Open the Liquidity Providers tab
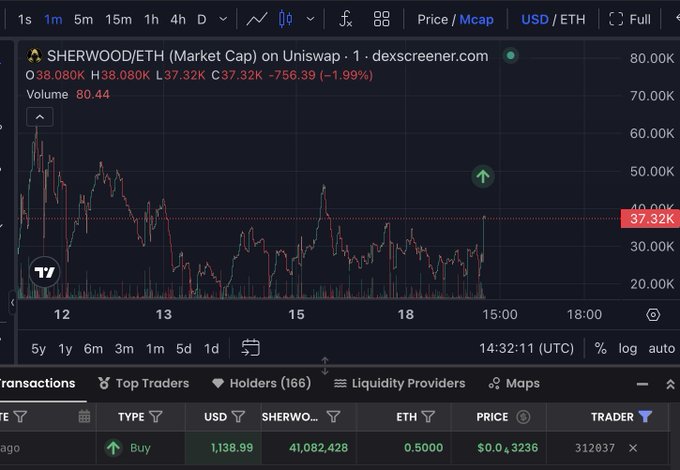680x470 pixels. coord(399,383)
